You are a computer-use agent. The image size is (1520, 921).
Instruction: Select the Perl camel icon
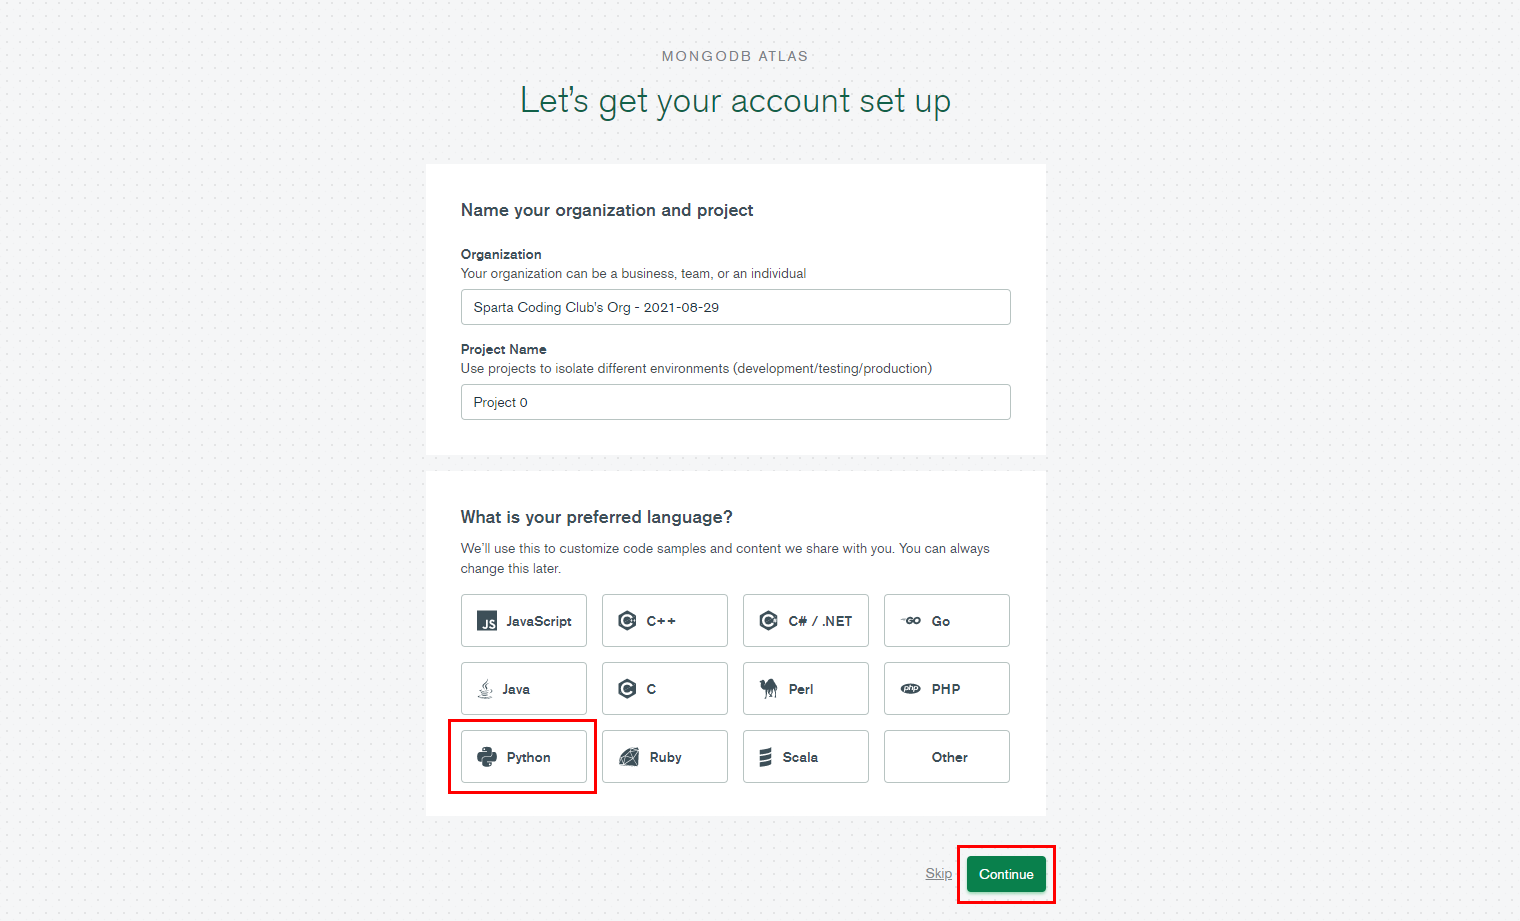tap(769, 689)
